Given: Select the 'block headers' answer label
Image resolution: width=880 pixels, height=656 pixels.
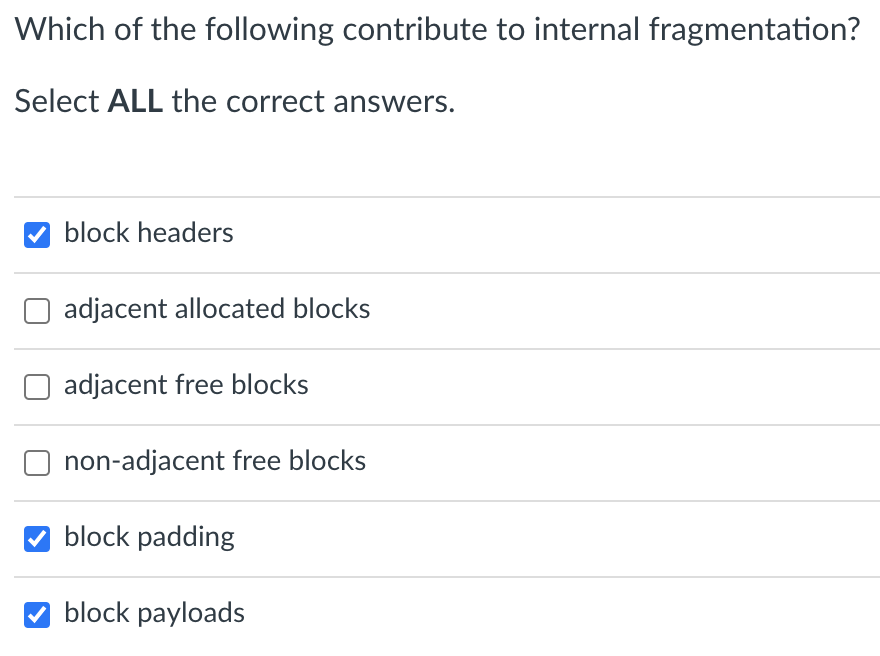Looking at the screenshot, I should point(148,233).
